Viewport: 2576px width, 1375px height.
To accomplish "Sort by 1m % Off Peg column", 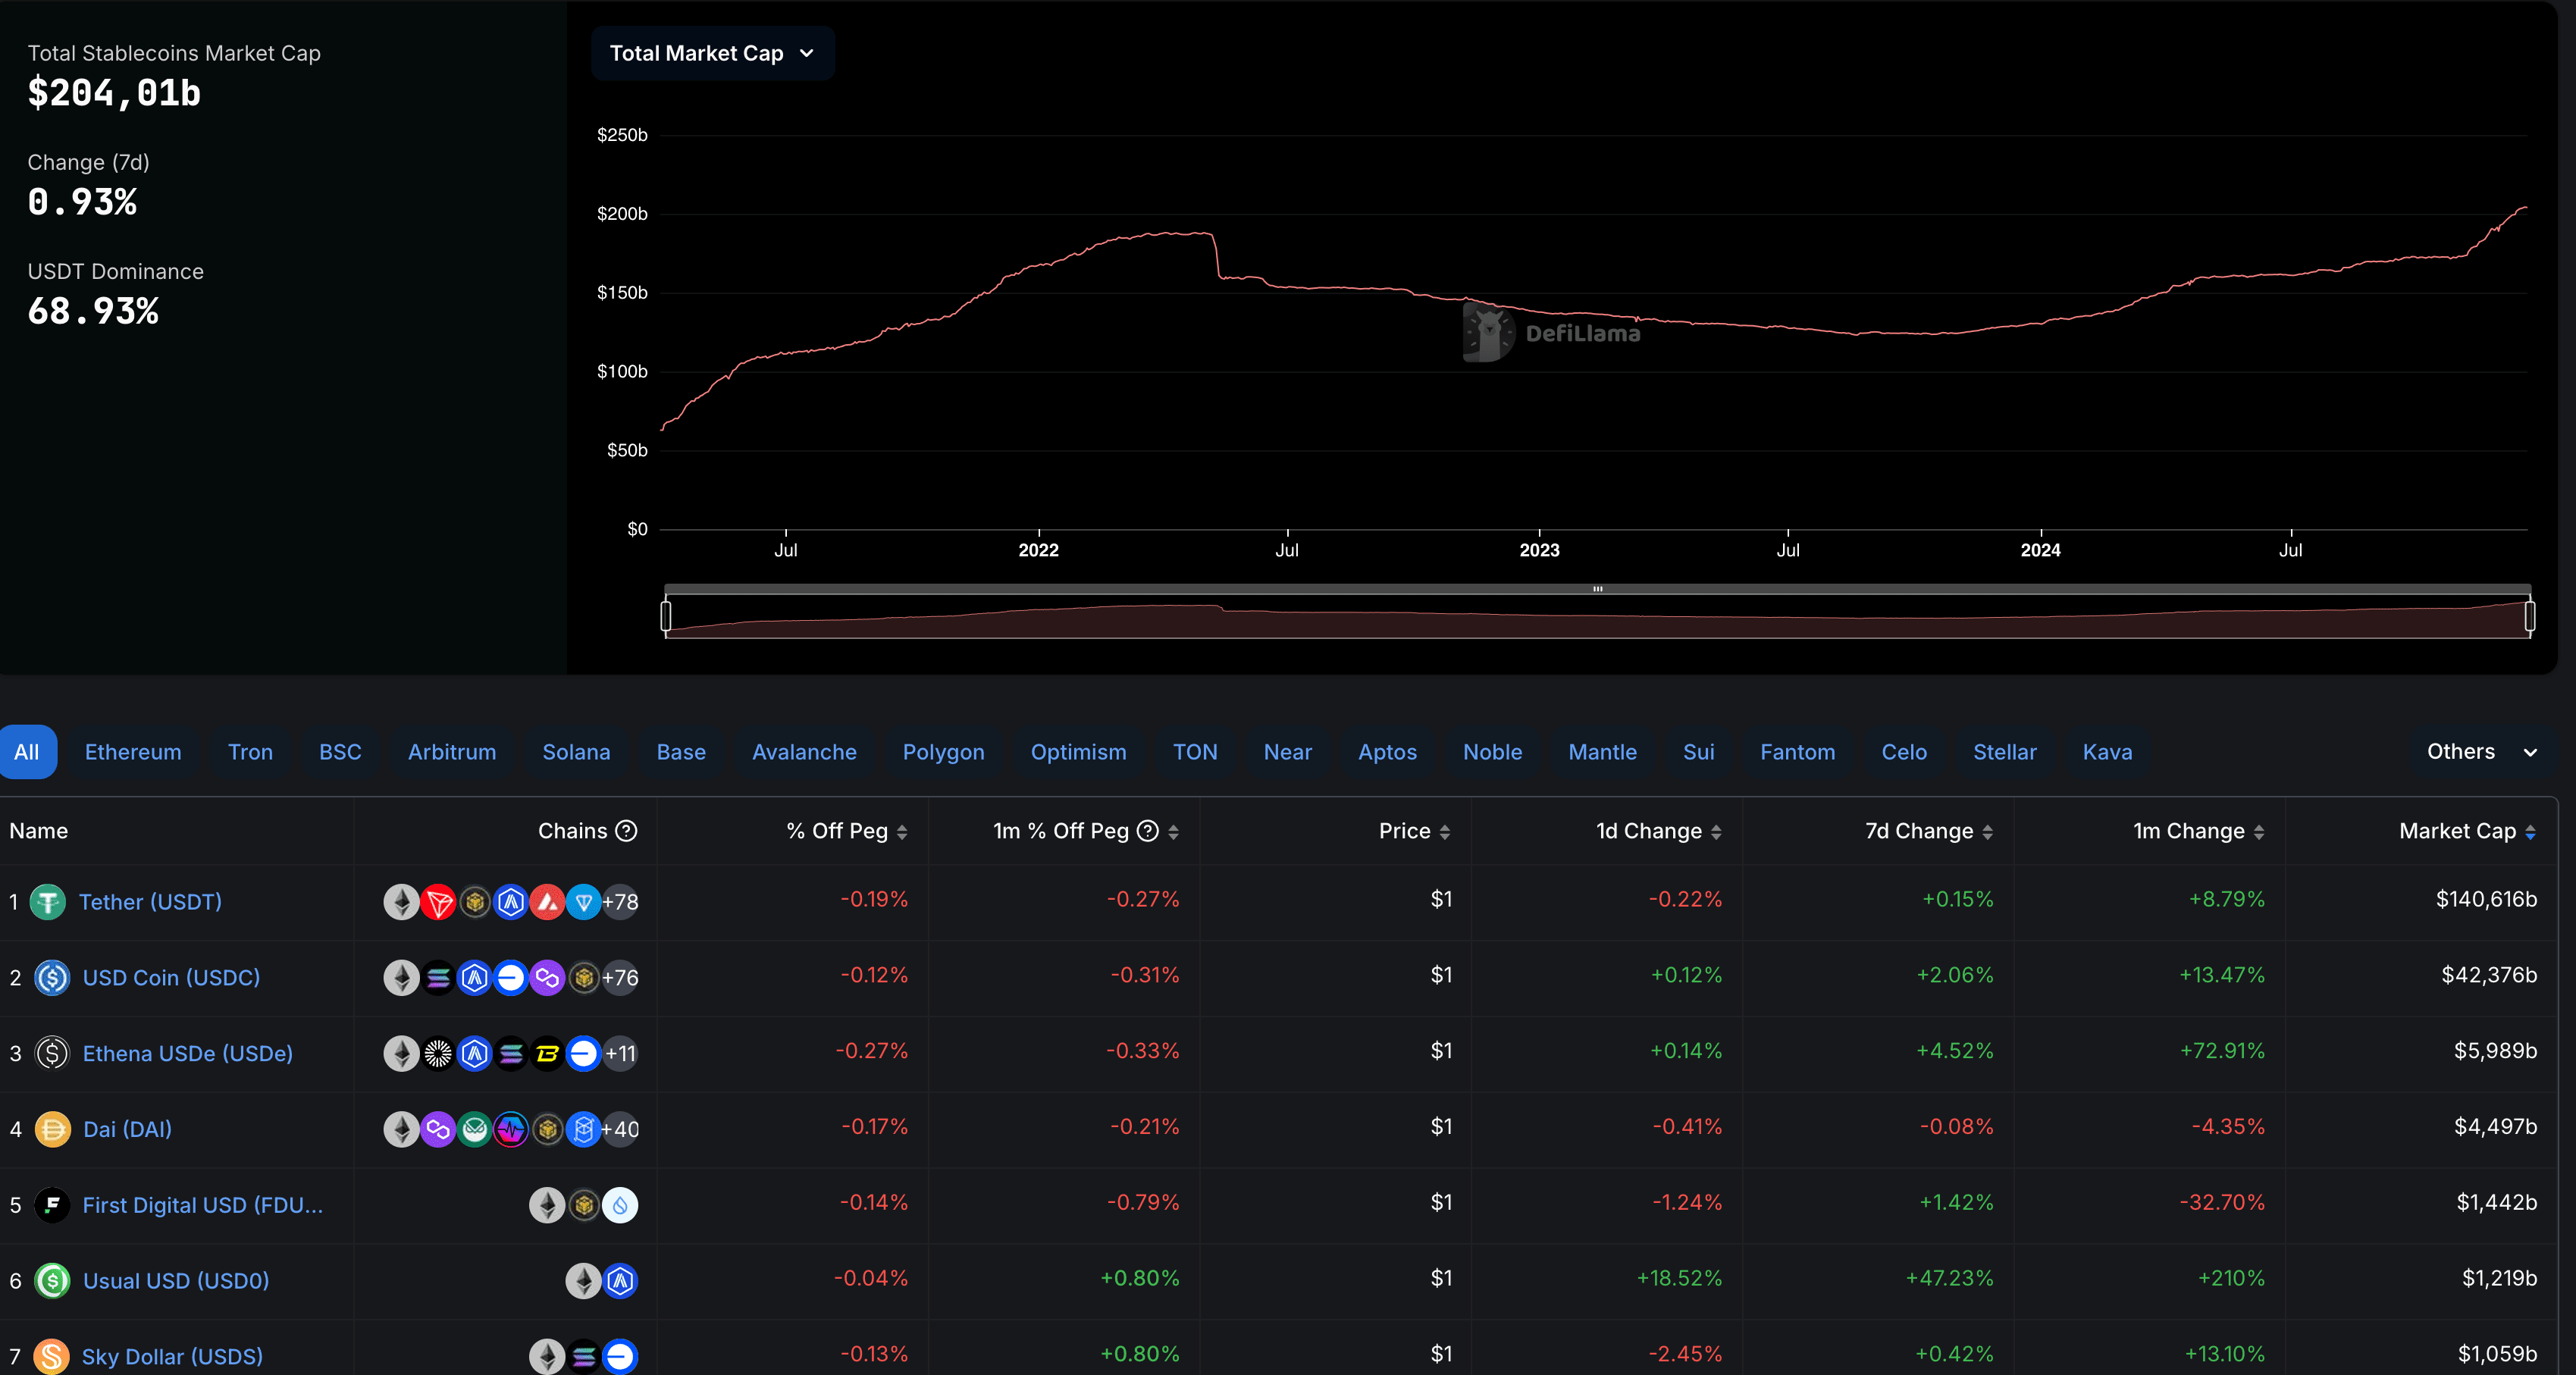I will pos(1173,832).
